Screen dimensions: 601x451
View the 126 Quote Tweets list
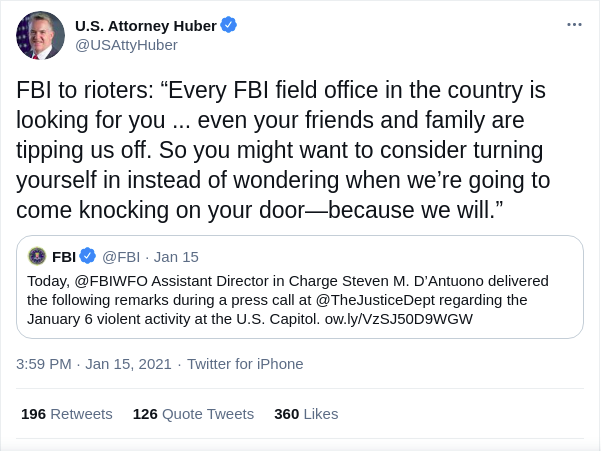click(193, 414)
